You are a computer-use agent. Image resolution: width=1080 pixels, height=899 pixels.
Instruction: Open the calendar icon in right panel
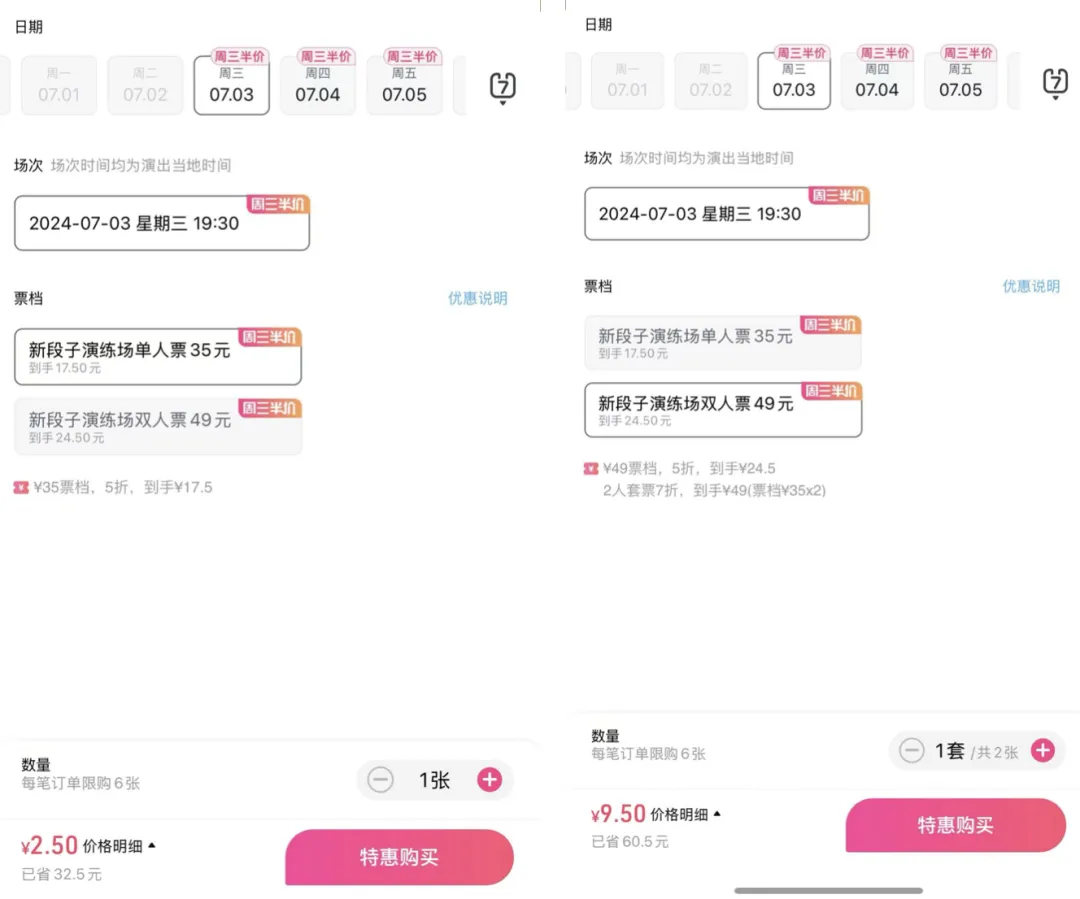(1055, 83)
